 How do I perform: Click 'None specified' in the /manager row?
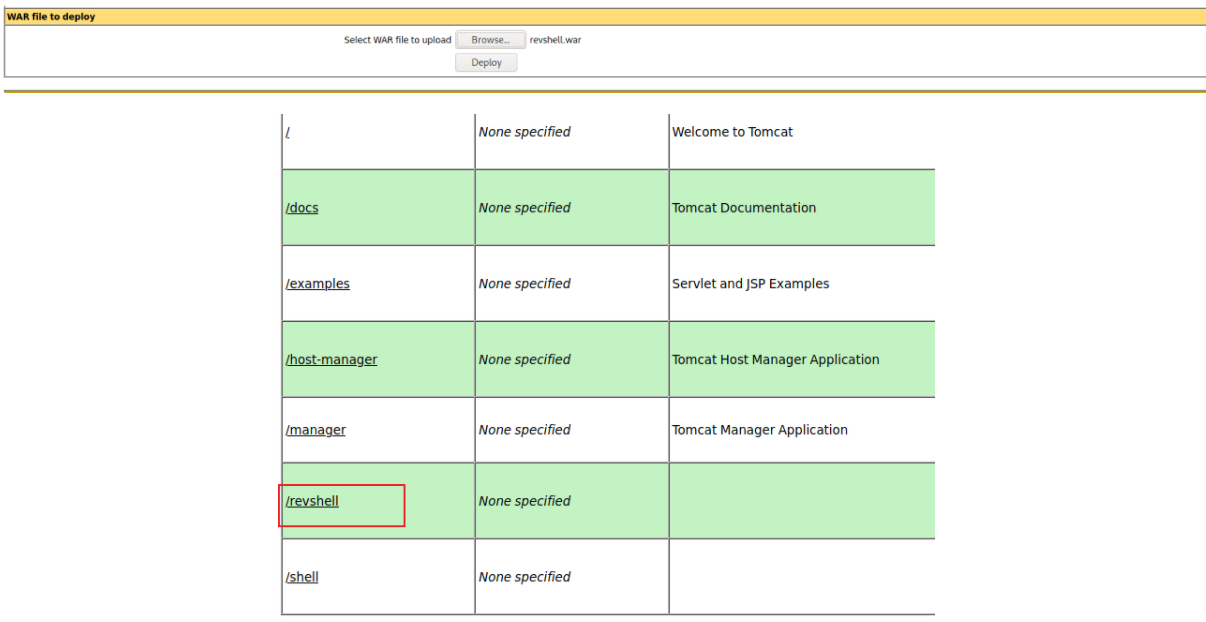point(524,430)
